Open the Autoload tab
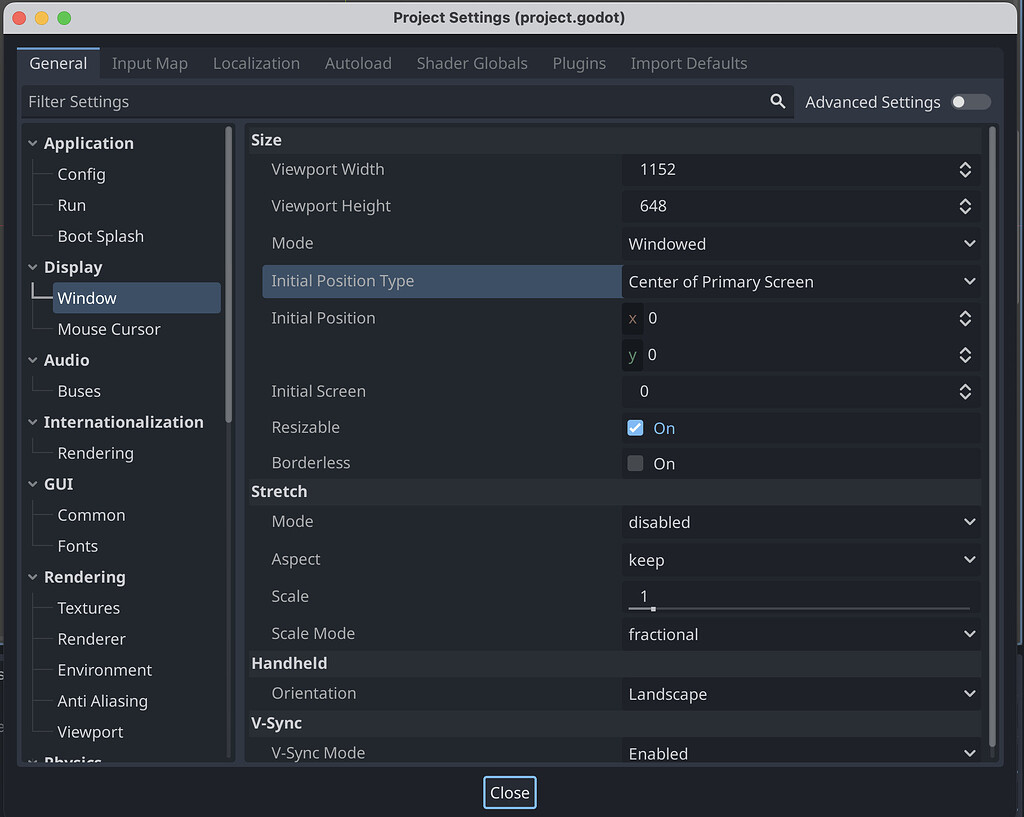 [x=358, y=63]
